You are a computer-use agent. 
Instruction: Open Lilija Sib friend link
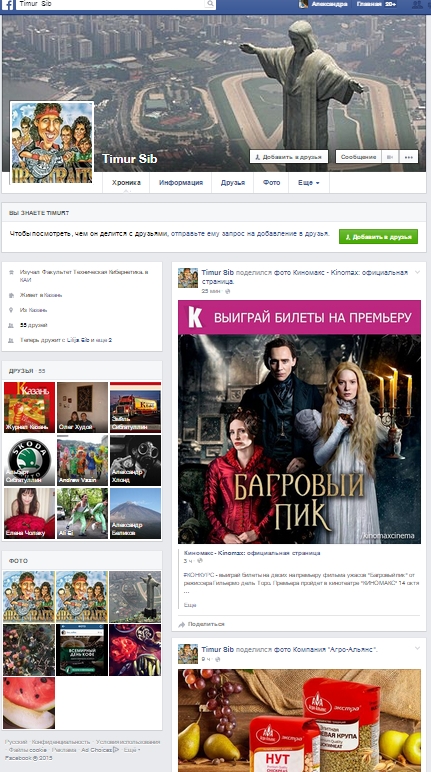click(x=78, y=340)
